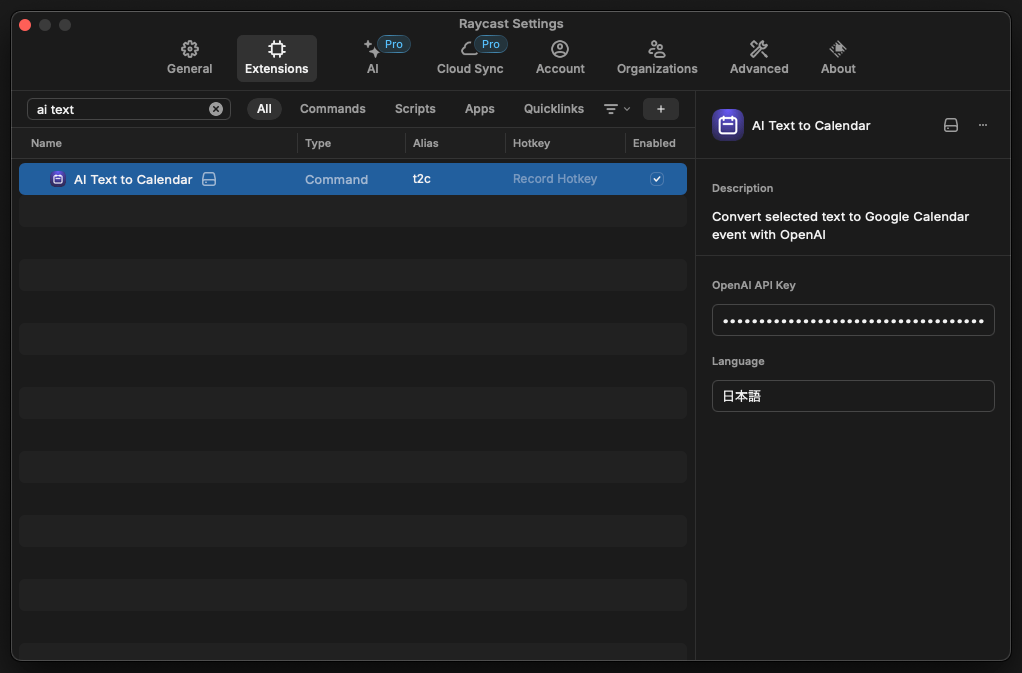Click the Command type cell
The image size is (1022, 673).
tap(336, 179)
